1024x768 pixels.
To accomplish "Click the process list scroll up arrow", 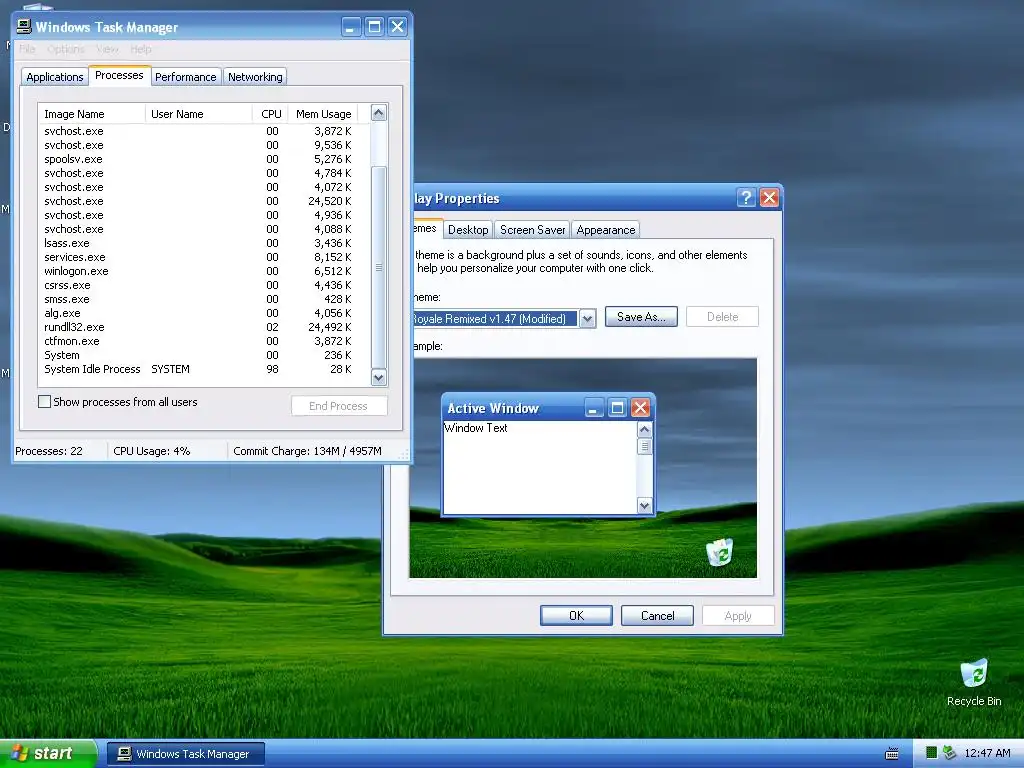I will [x=379, y=113].
